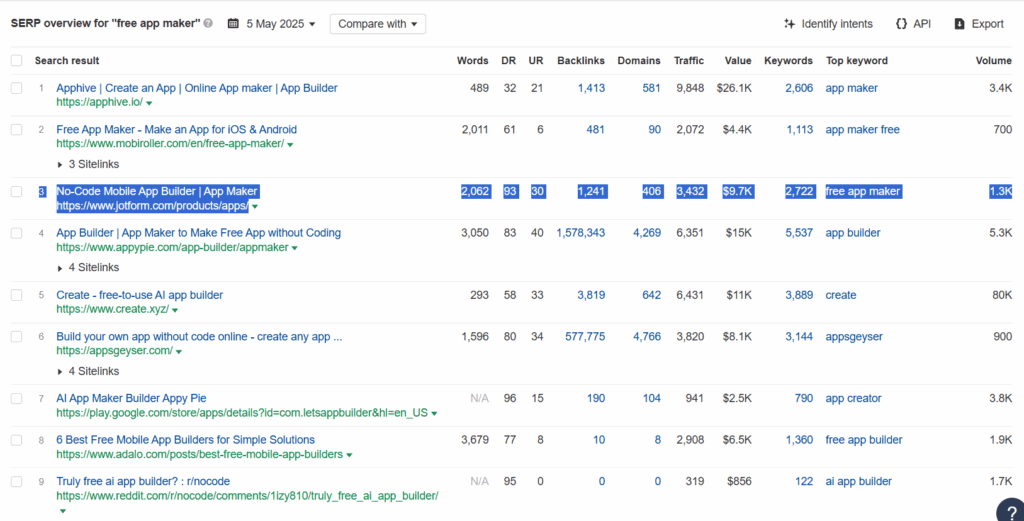
Task: Open URL dropdown arrow for play.google.com link
Action: 434,414
